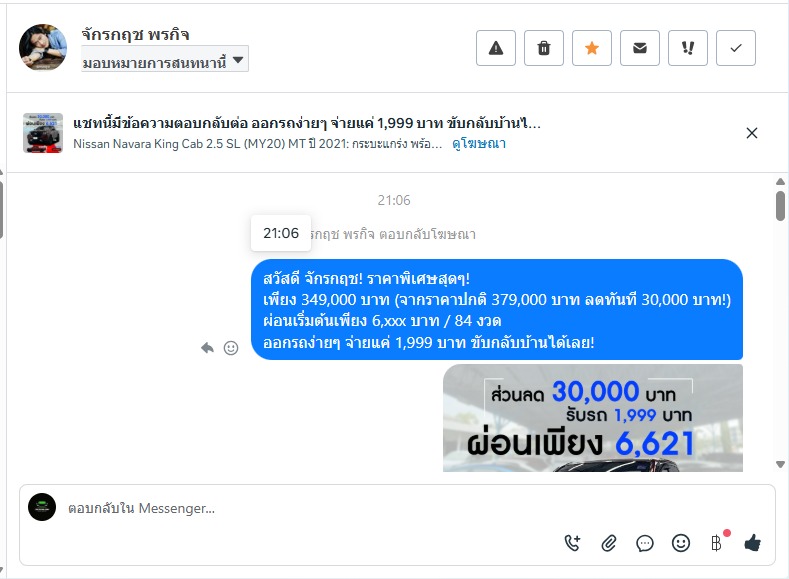Screen dimensions: 789x579
Task: Send a thumbs-up like
Action: point(752,543)
